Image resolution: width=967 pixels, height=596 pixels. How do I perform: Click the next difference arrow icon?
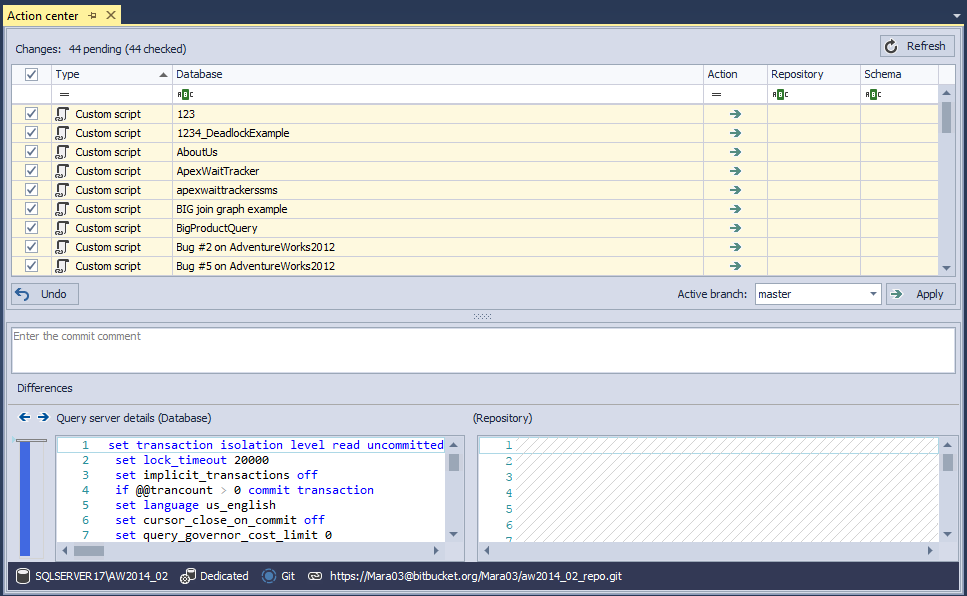pyautogui.click(x=43, y=417)
